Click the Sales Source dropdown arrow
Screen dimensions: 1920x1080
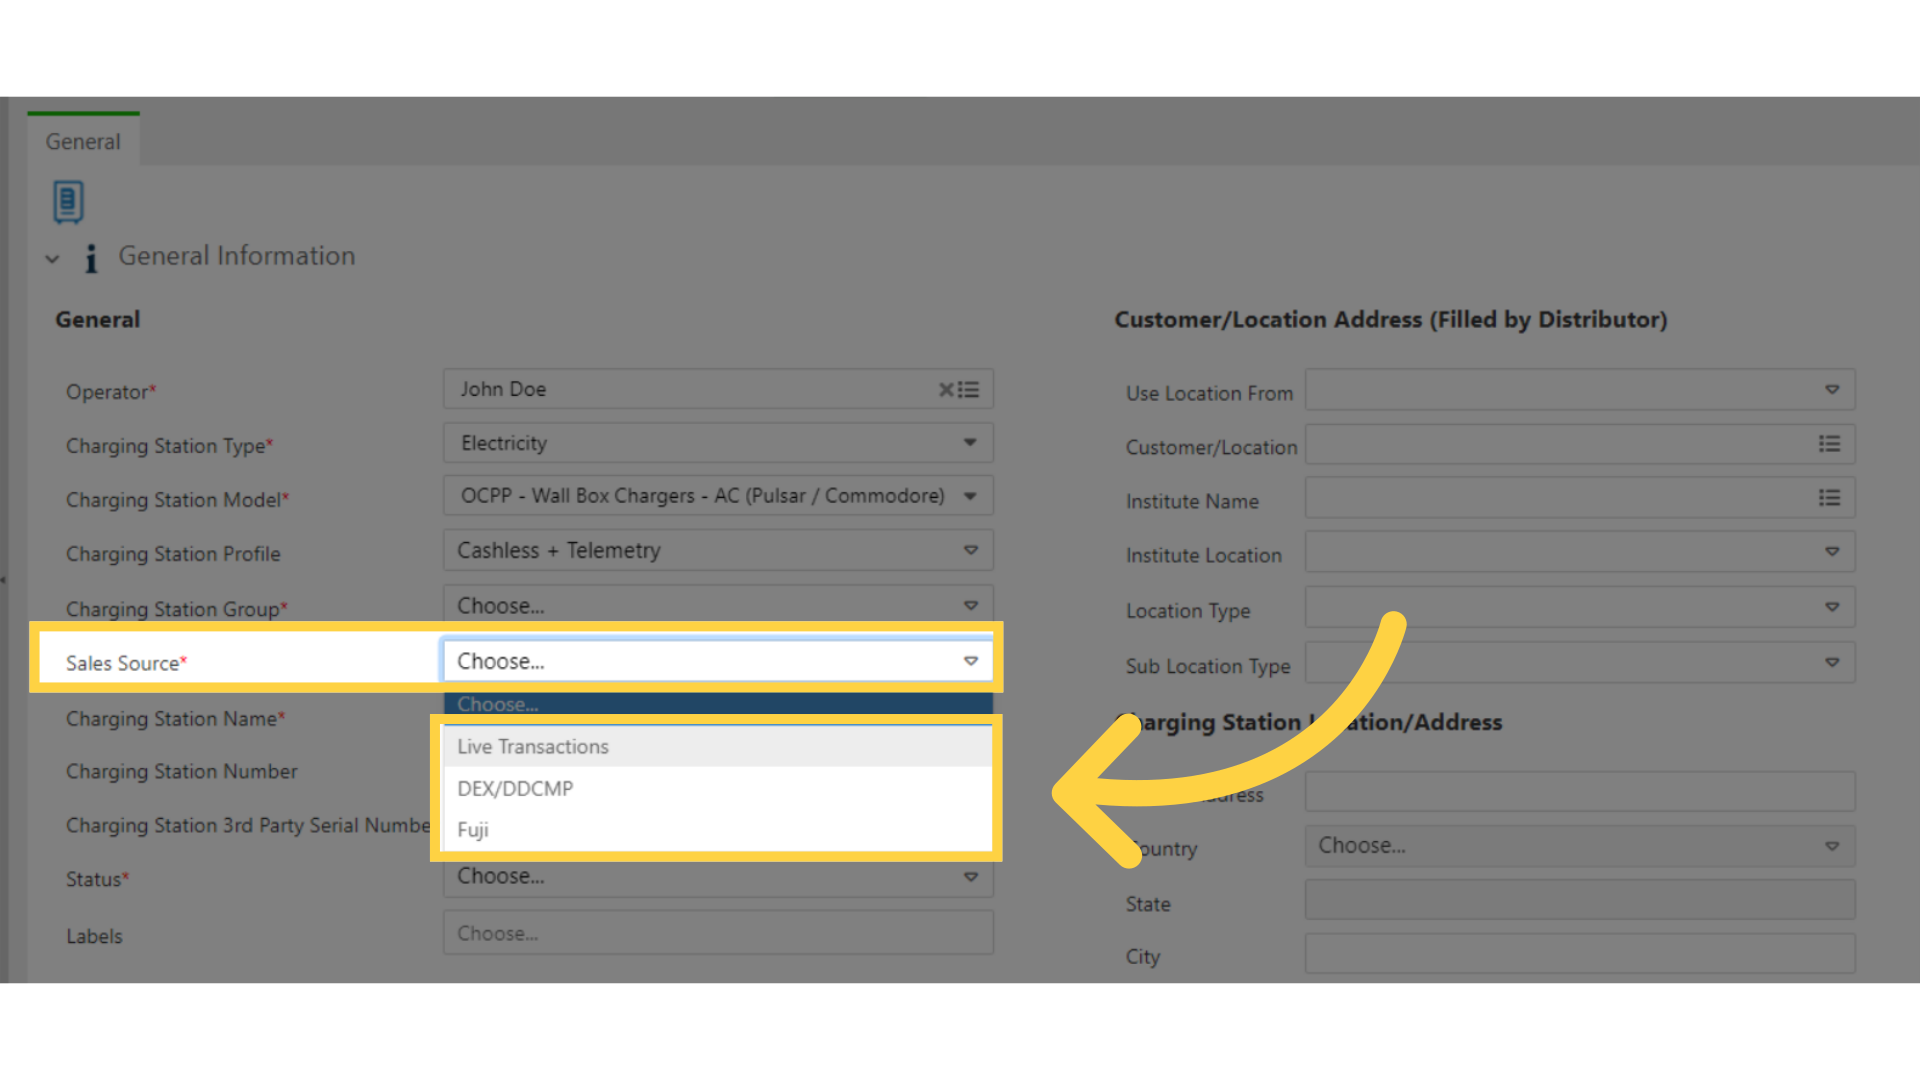pyautogui.click(x=970, y=661)
